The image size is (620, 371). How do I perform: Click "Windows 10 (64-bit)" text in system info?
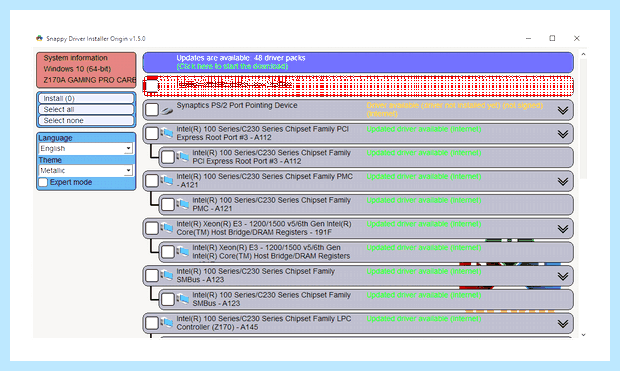(77, 69)
